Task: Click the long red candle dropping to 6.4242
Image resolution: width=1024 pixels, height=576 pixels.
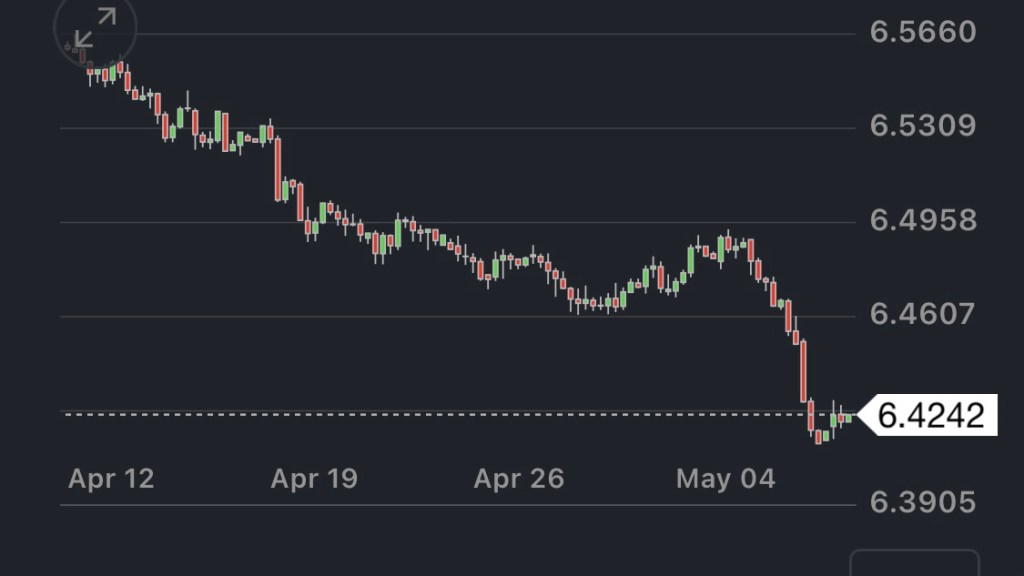Action: [803, 370]
